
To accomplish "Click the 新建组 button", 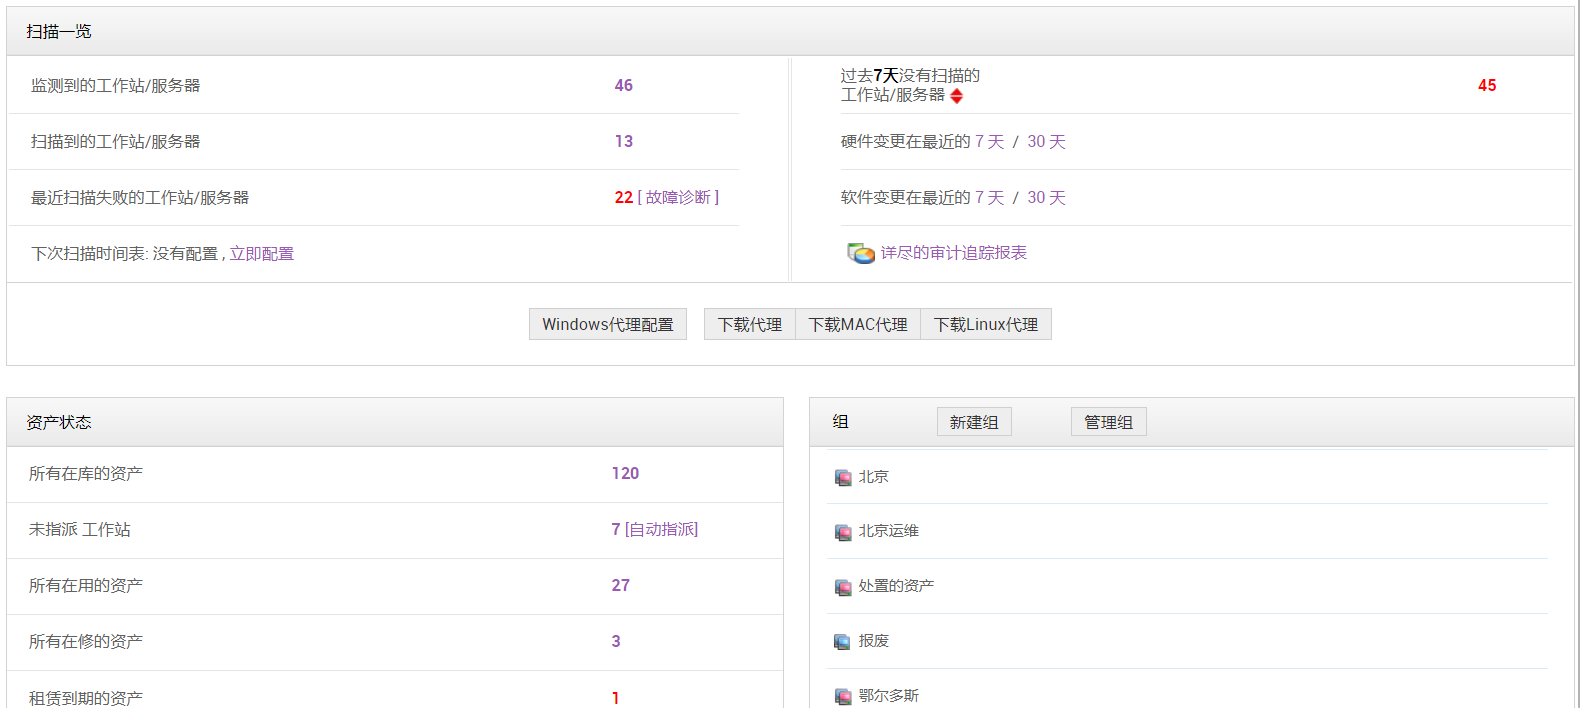I will click(x=974, y=422).
